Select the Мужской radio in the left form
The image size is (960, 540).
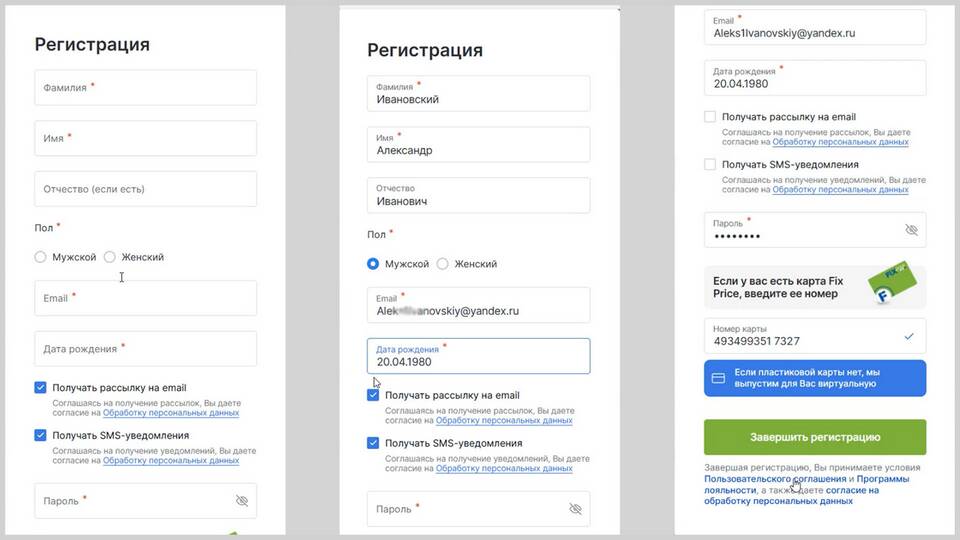coord(41,257)
